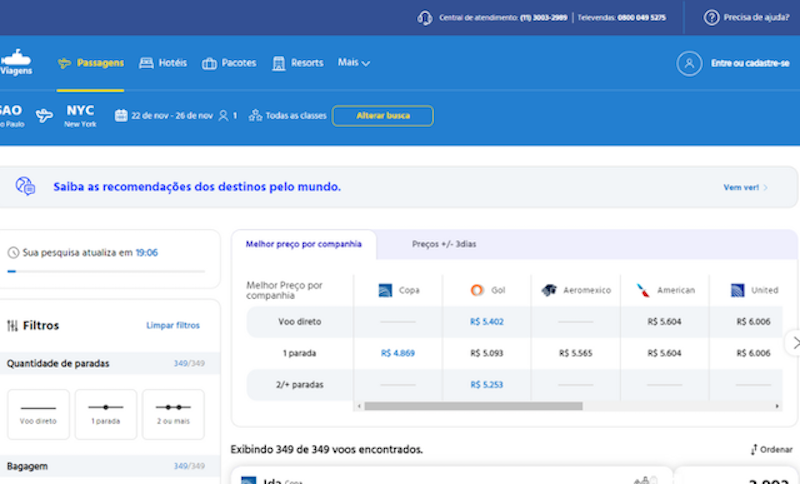
Task: Open the Hotéis tab
Action: coord(163,63)
